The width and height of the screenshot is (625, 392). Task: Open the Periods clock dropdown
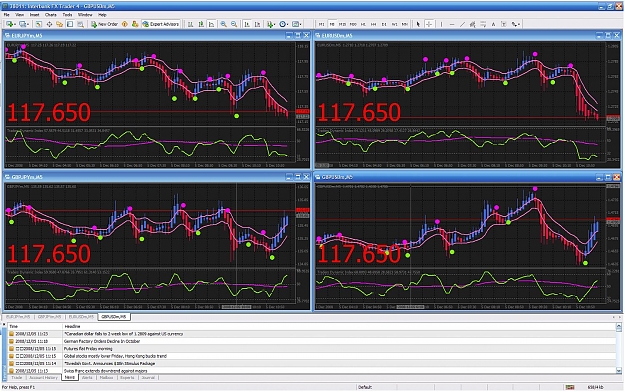pos(284,24)
